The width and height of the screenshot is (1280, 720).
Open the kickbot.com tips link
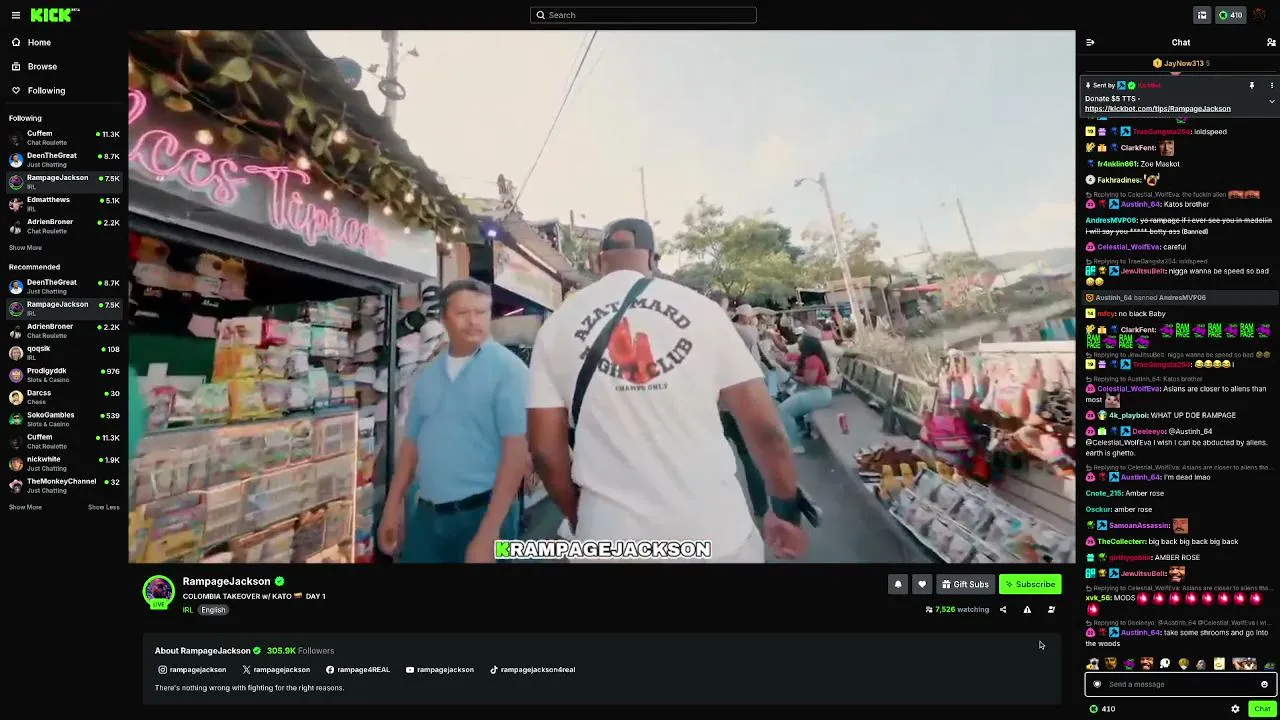coord(1157,108)
